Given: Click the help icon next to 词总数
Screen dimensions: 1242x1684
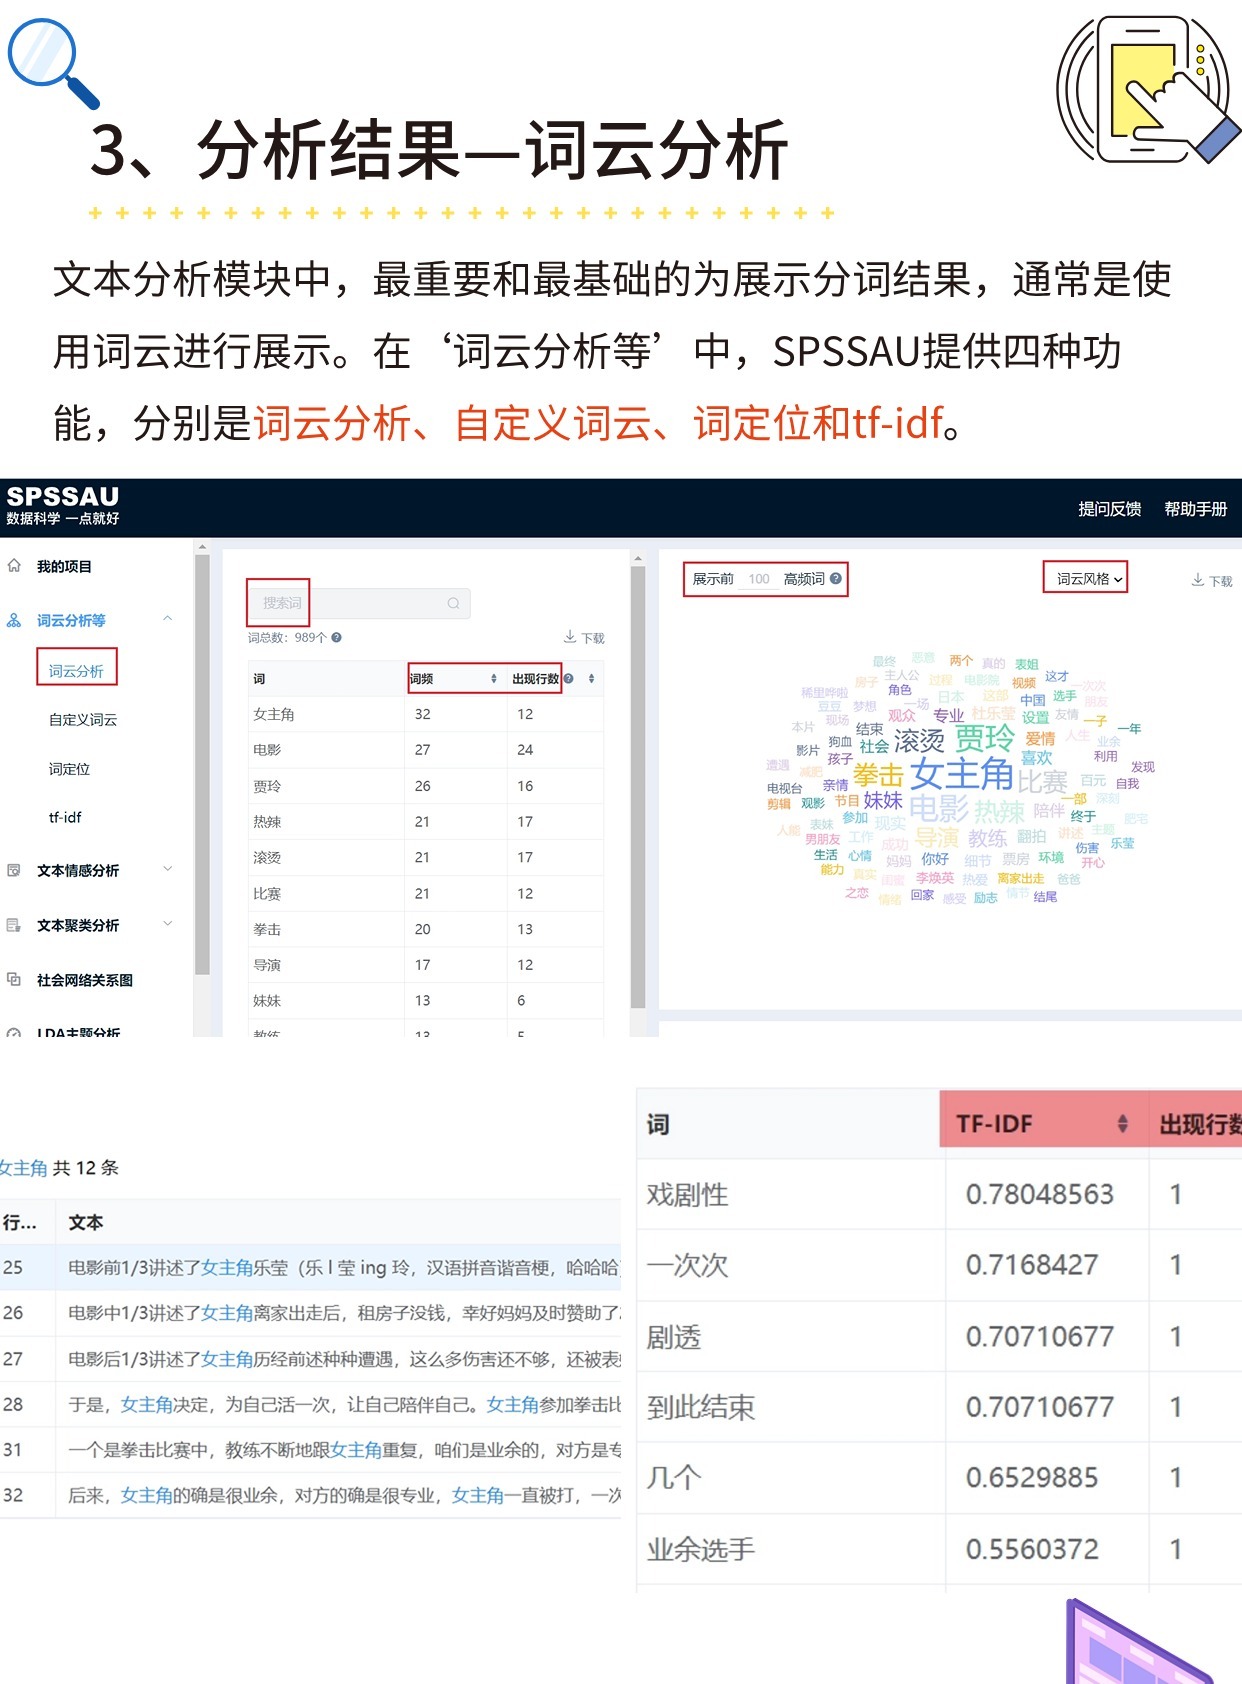Looking at the screenshot, I should click(337, 637).
